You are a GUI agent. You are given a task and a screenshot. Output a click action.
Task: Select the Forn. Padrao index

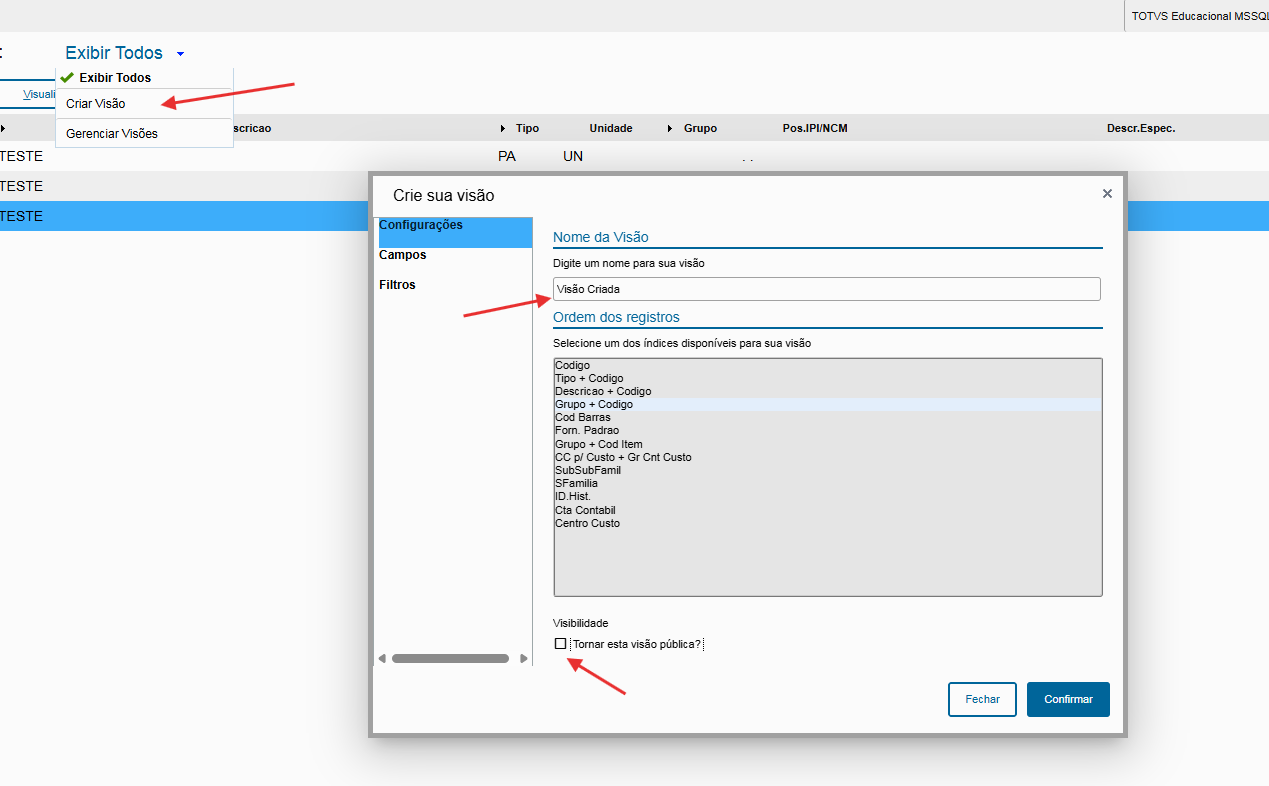point(827,431)
